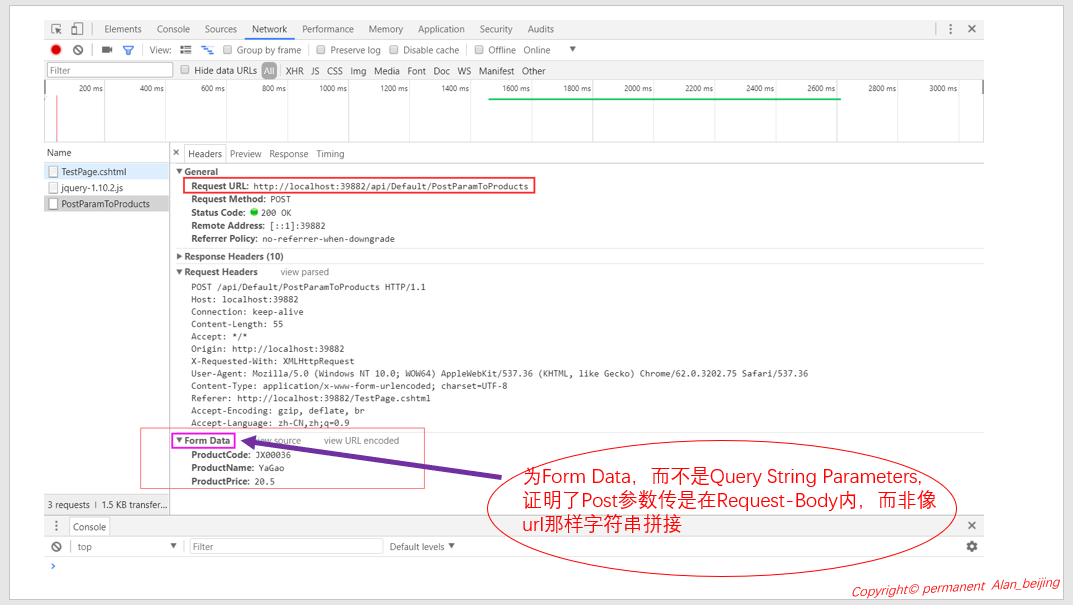Viewport: 1073px width, 605px height.
Task: Select the PostParamToProducts request icon
Action: 53,204
